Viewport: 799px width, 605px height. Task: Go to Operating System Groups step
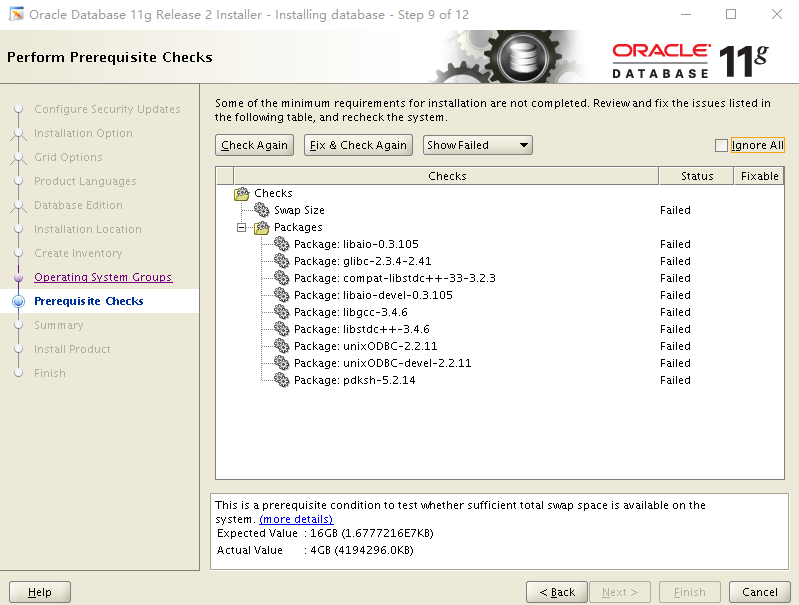(103, 277)
